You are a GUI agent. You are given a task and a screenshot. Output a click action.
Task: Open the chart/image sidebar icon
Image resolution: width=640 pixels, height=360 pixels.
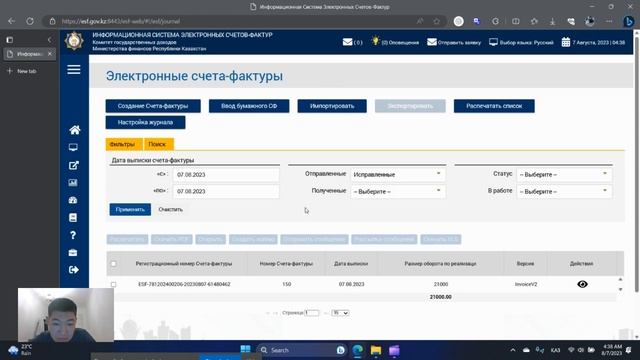pos(73,182)
